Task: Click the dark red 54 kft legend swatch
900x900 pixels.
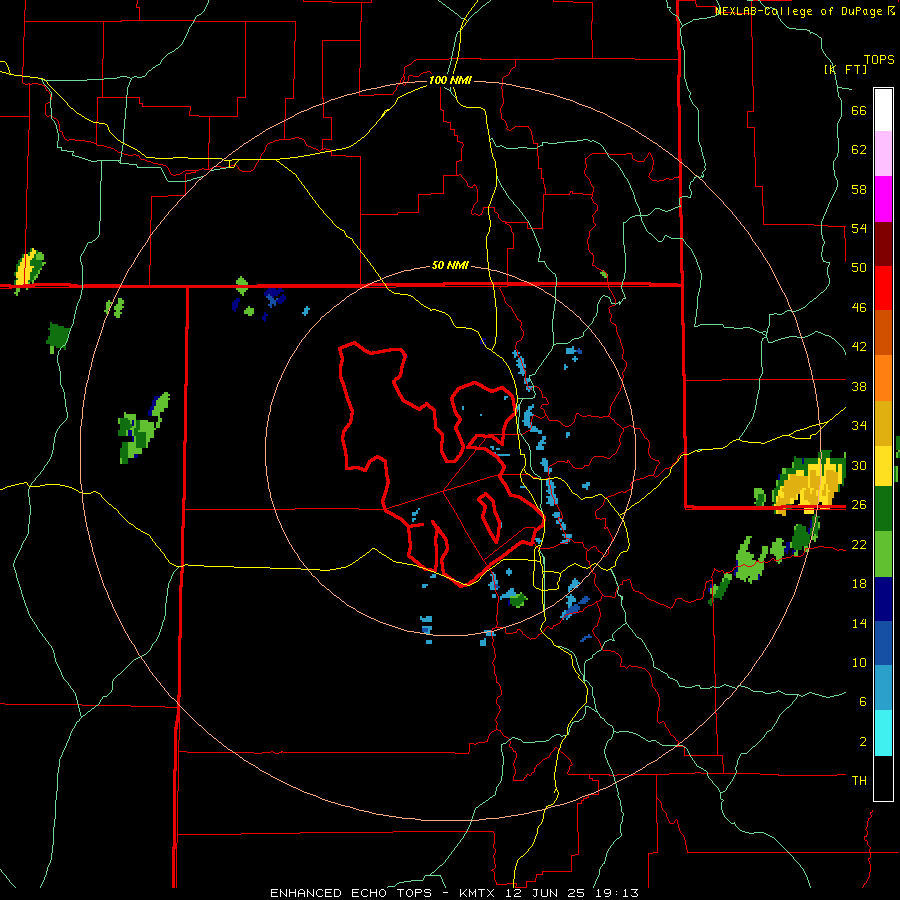Action: (883, 244)
